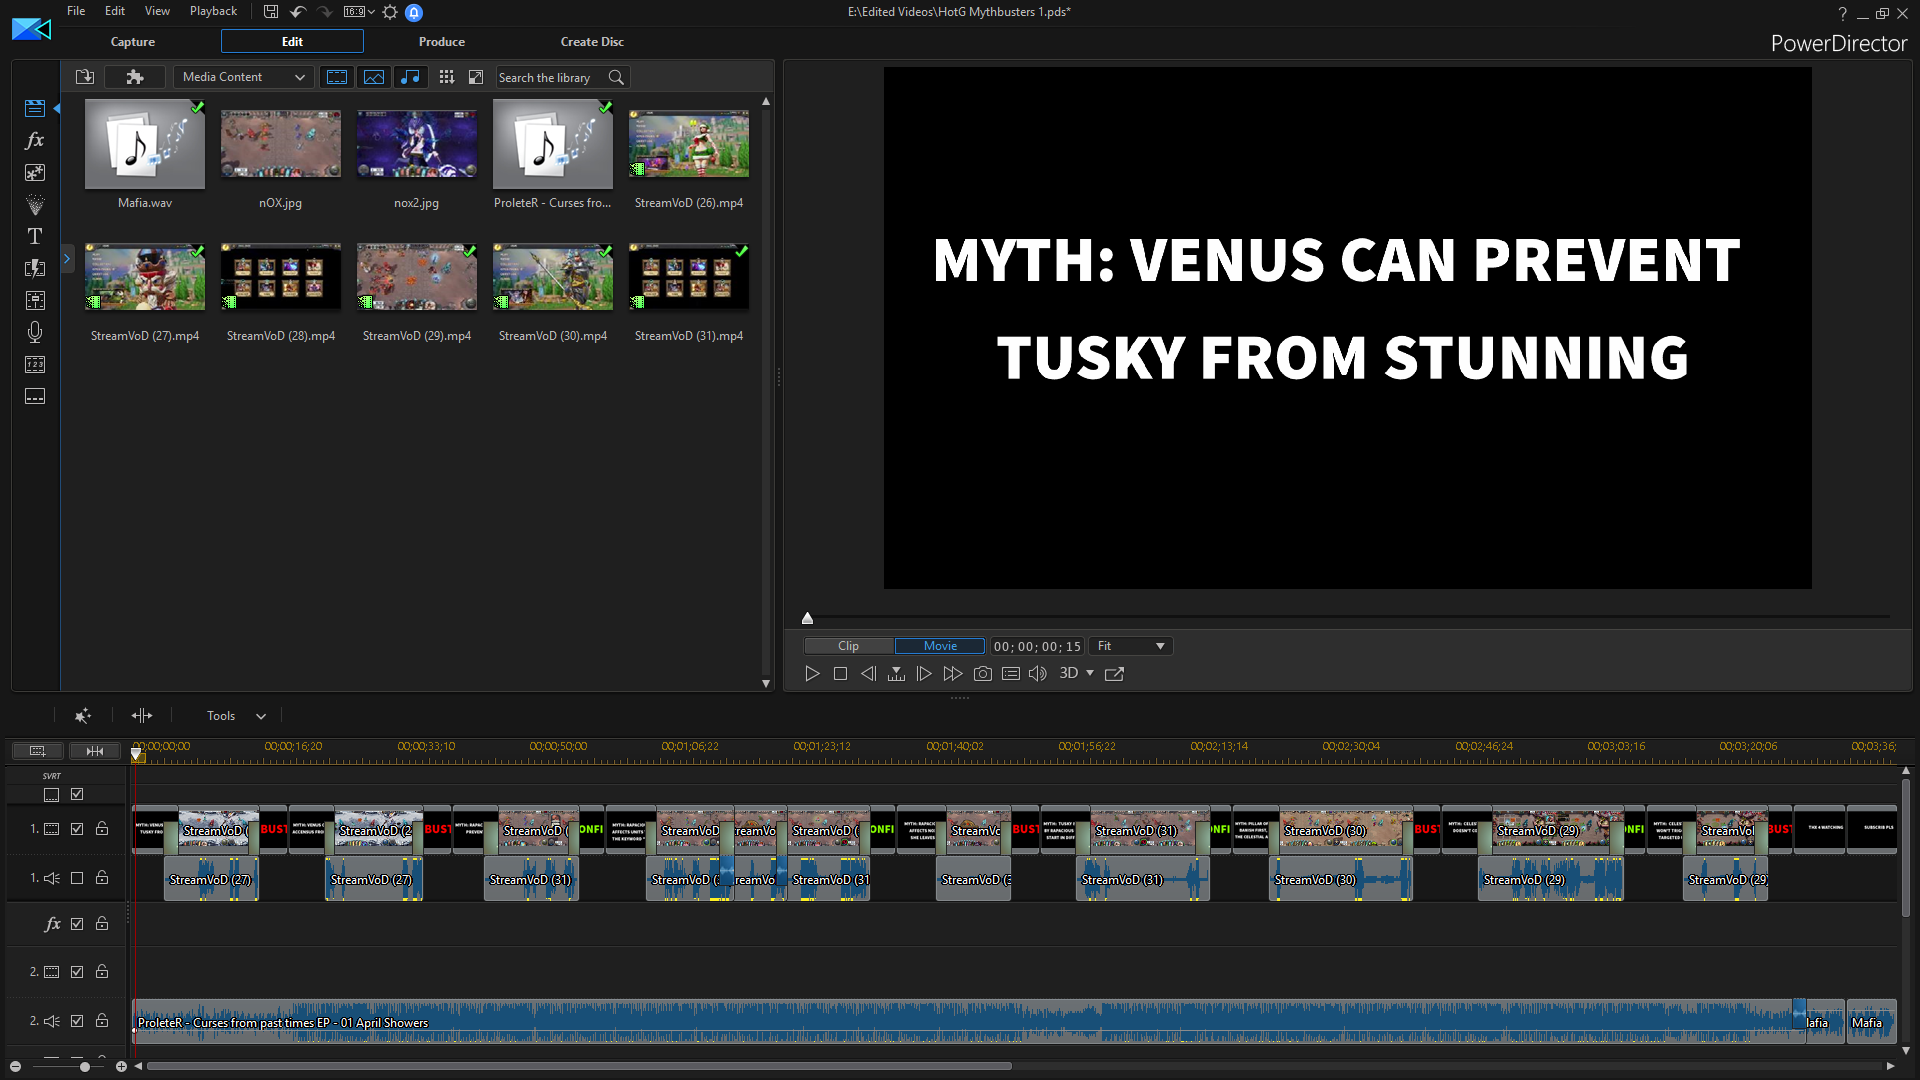The height and width of the screenshot is (1080, 1920).
Task: Toggle lock on video track 1
Action: [102, 829]
